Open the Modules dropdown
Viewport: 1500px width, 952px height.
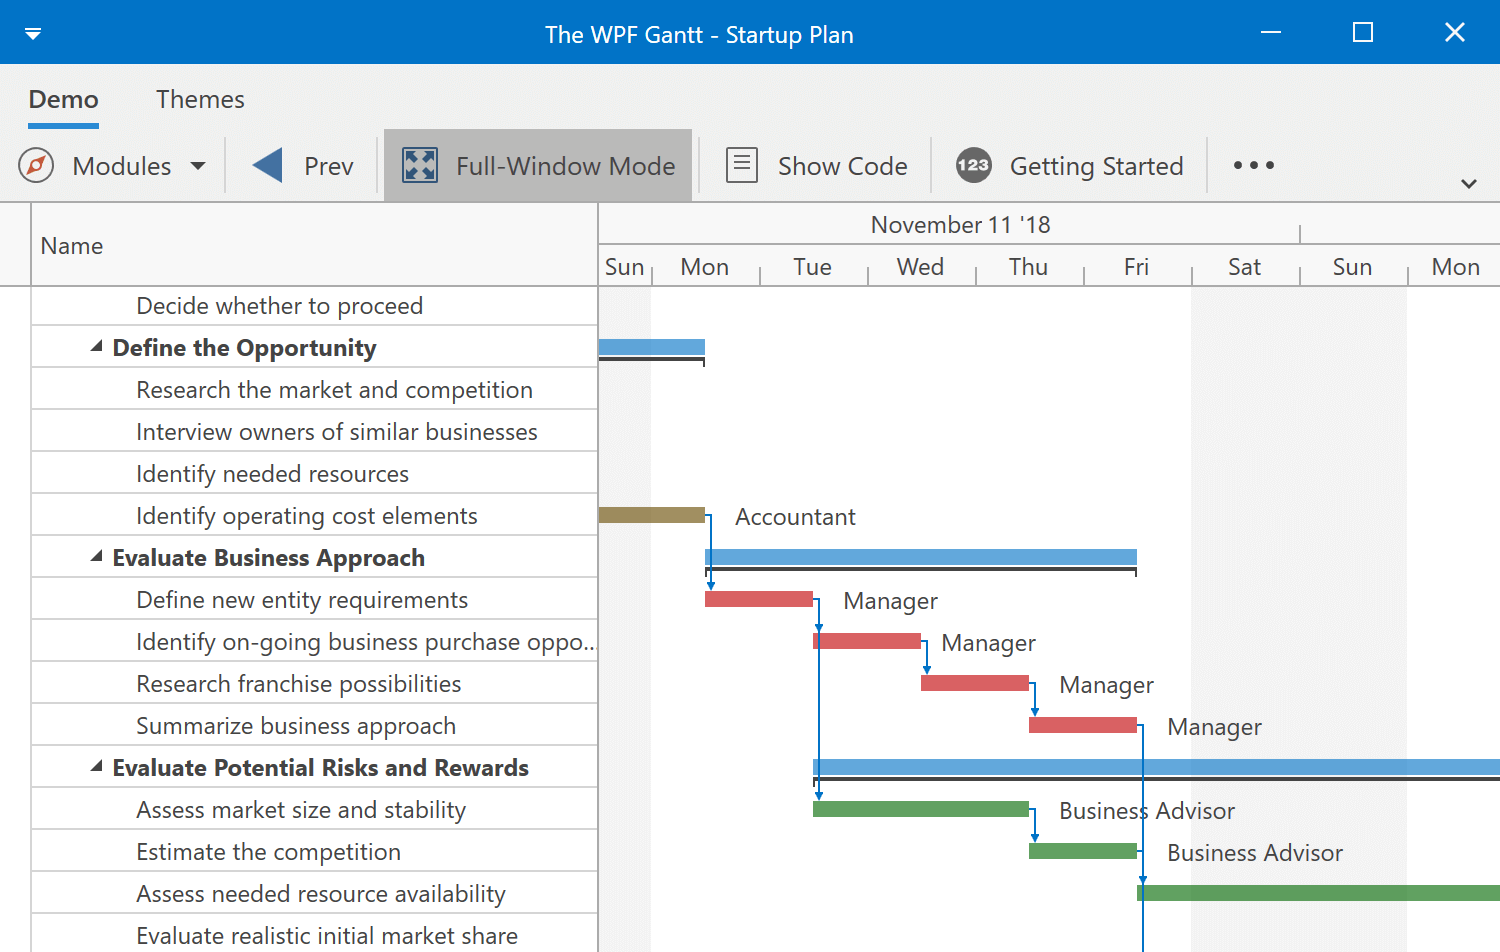coord(197,166)
